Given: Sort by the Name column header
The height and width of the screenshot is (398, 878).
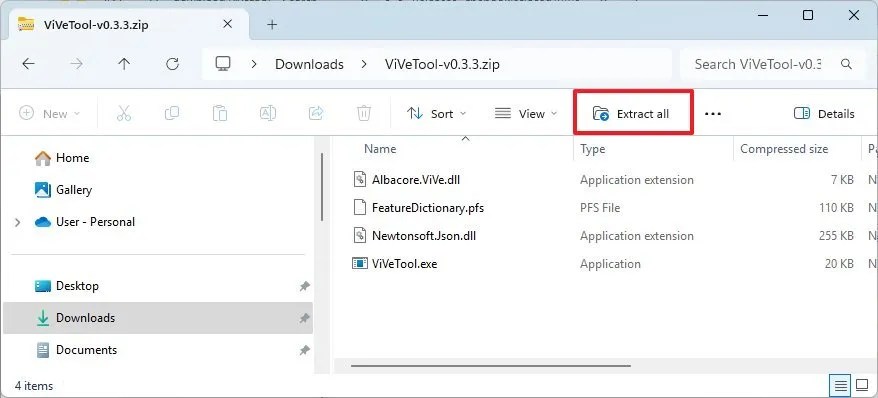Looking at the screenshot, I should point(380,149).
